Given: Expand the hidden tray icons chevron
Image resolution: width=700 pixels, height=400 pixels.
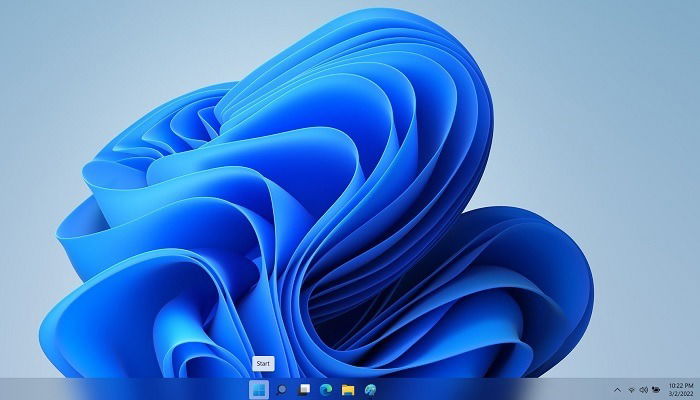Looking at the screenshot, I should point(617,390).
